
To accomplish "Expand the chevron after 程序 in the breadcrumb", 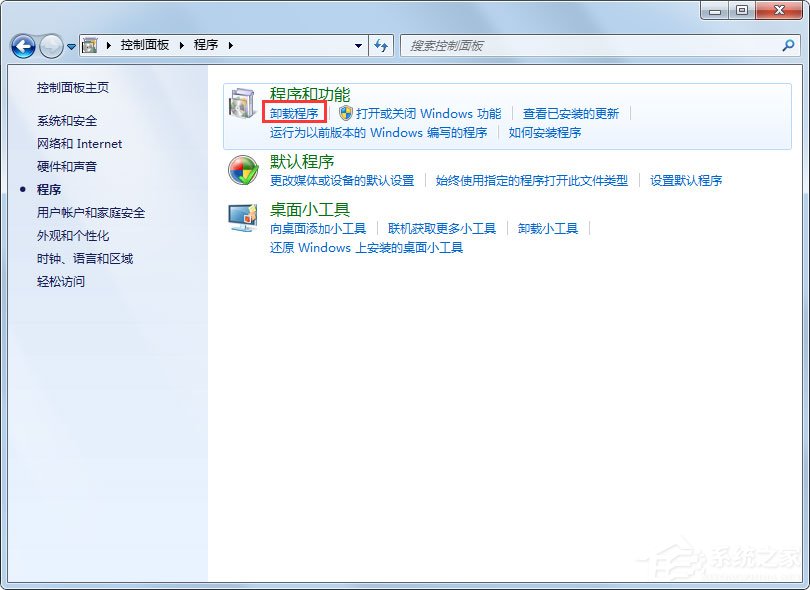I will [232, 44].
